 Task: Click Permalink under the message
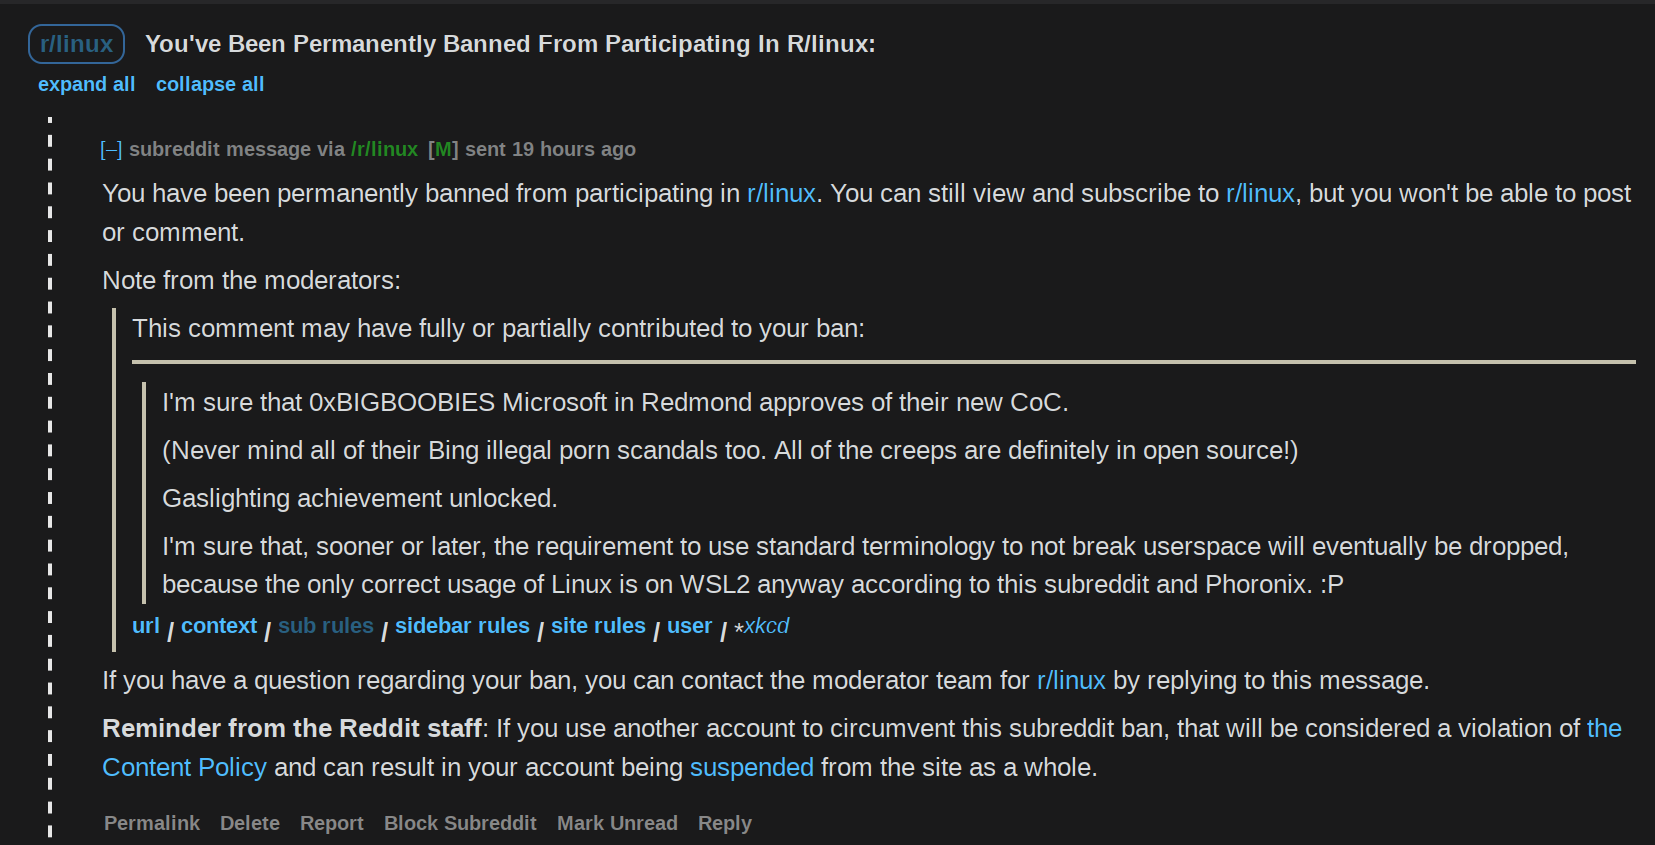pyautogui.click(x=152, y=823)
